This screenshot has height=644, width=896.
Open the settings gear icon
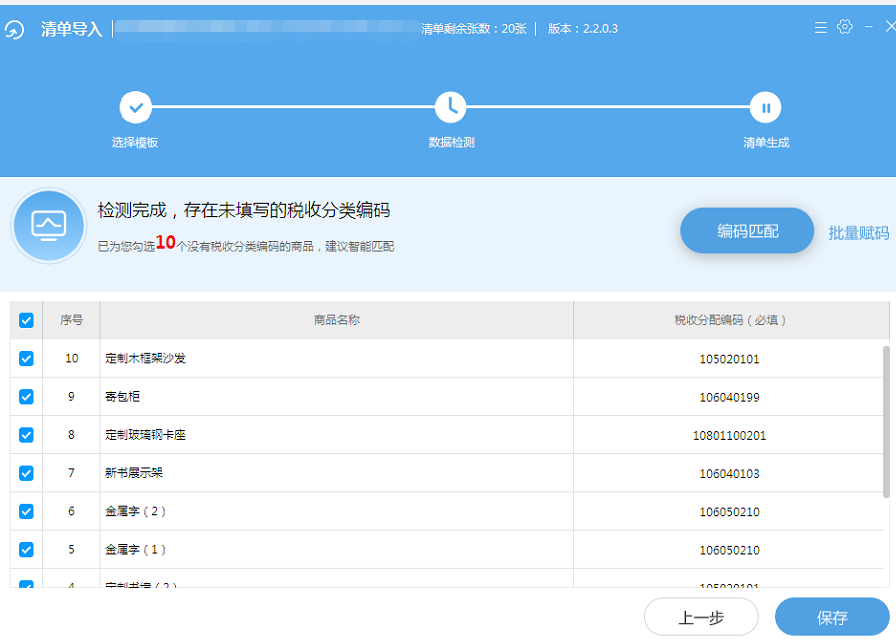tap(845, 27)
